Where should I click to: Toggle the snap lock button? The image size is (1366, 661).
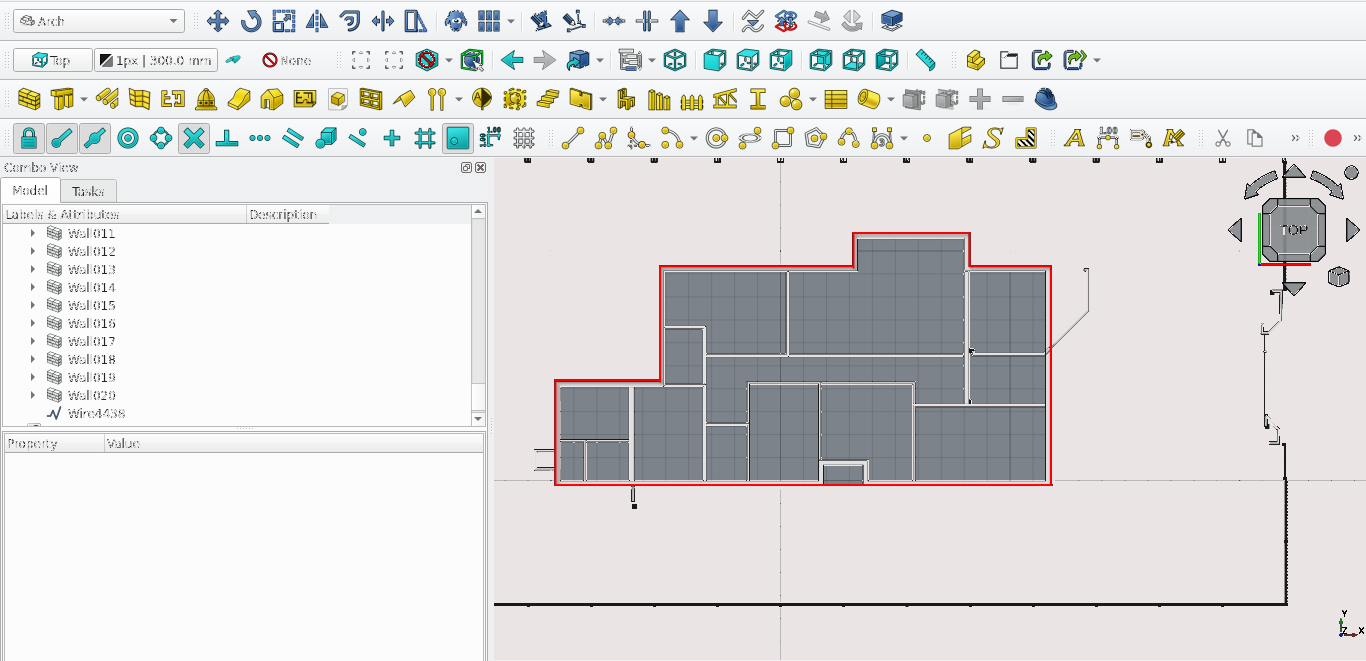[29, 138]
